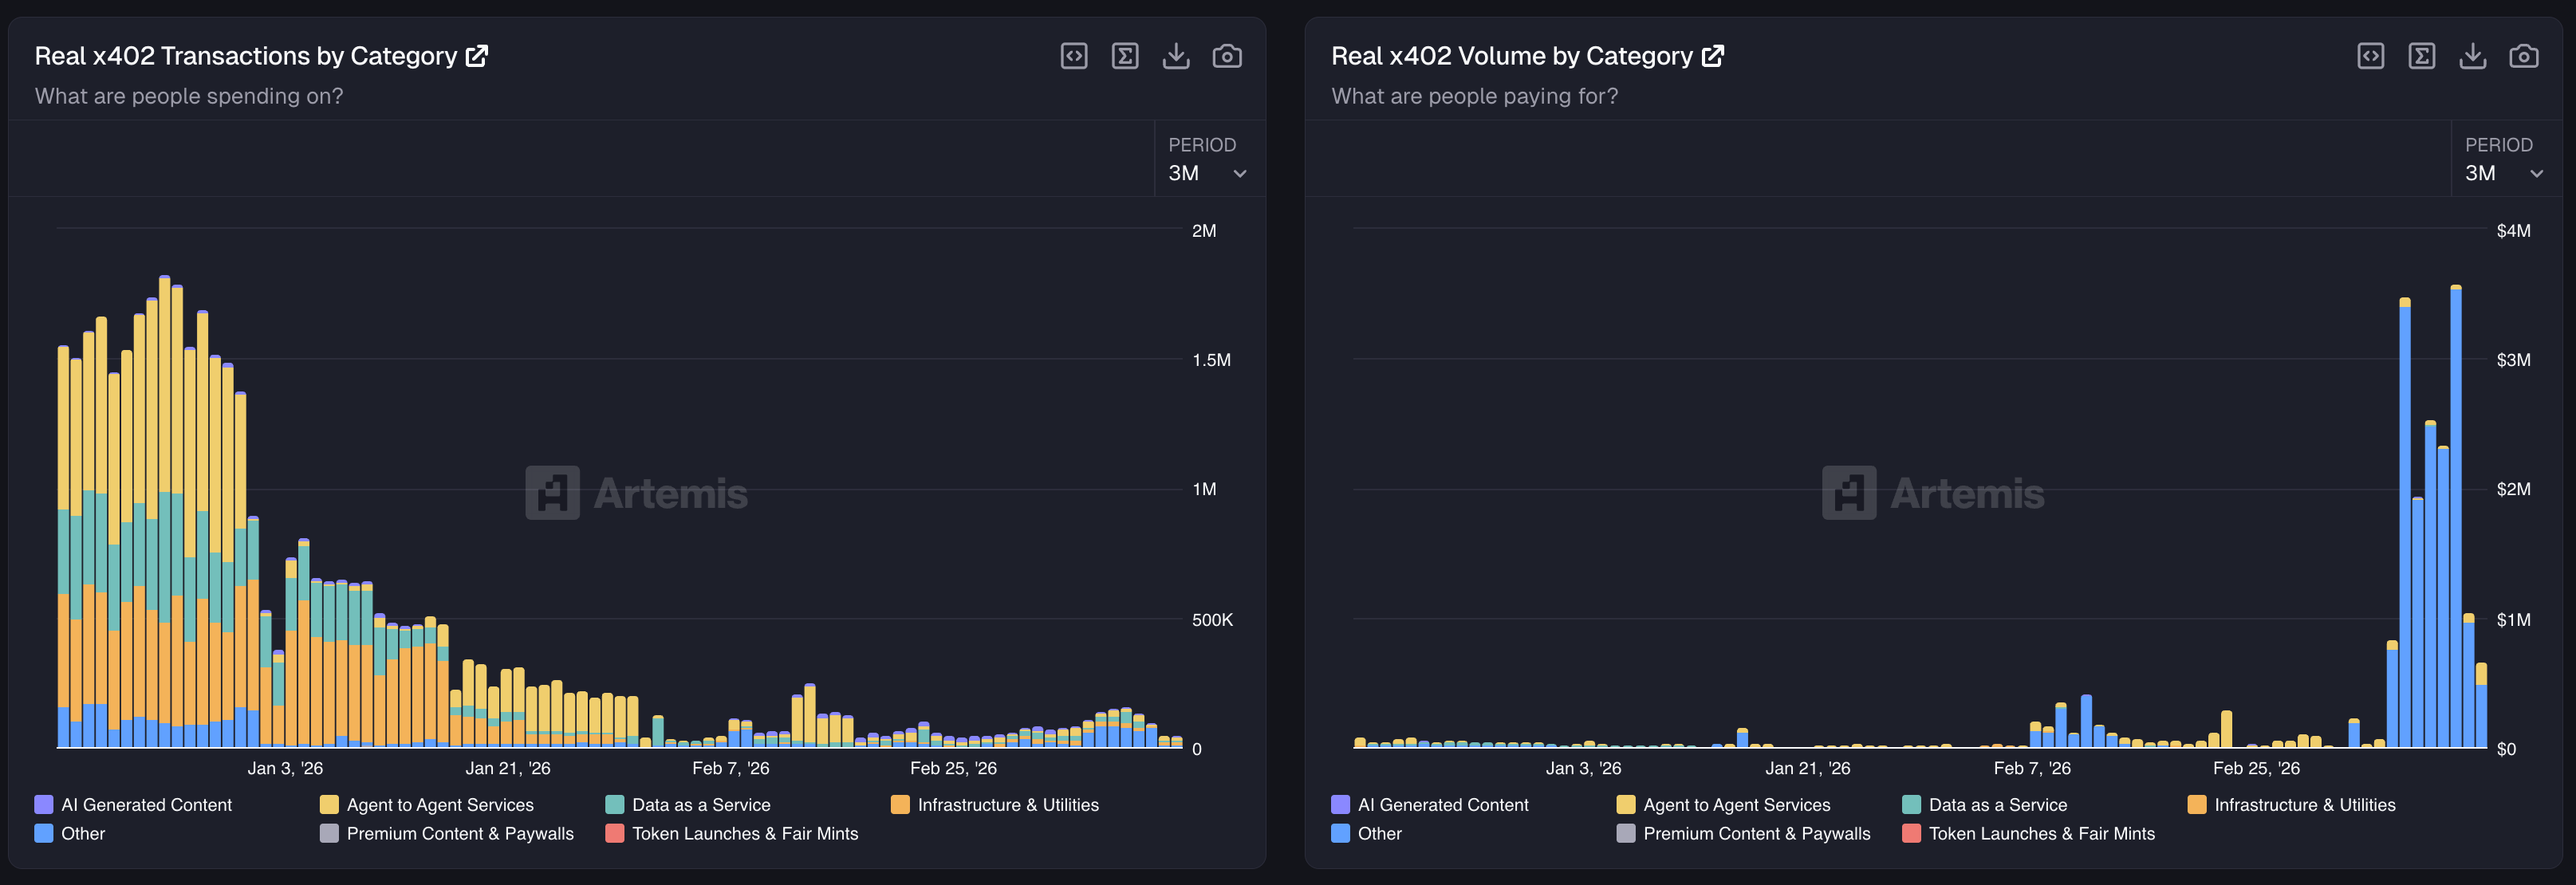The width and height of the screenshot is (2576, 885).
Task: Toggle AI Generated Content series in Transactions legend
Action: click(145, 805)
